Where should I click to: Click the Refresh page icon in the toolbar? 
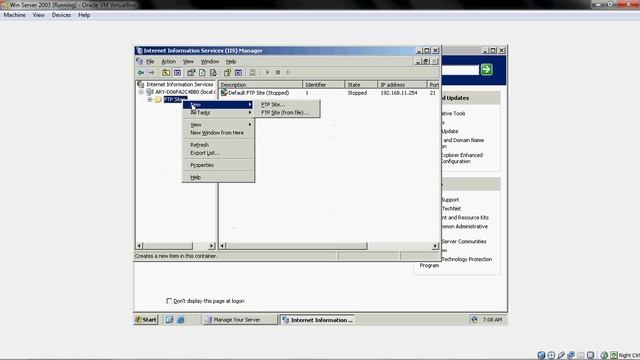click(x=202, y=73)
